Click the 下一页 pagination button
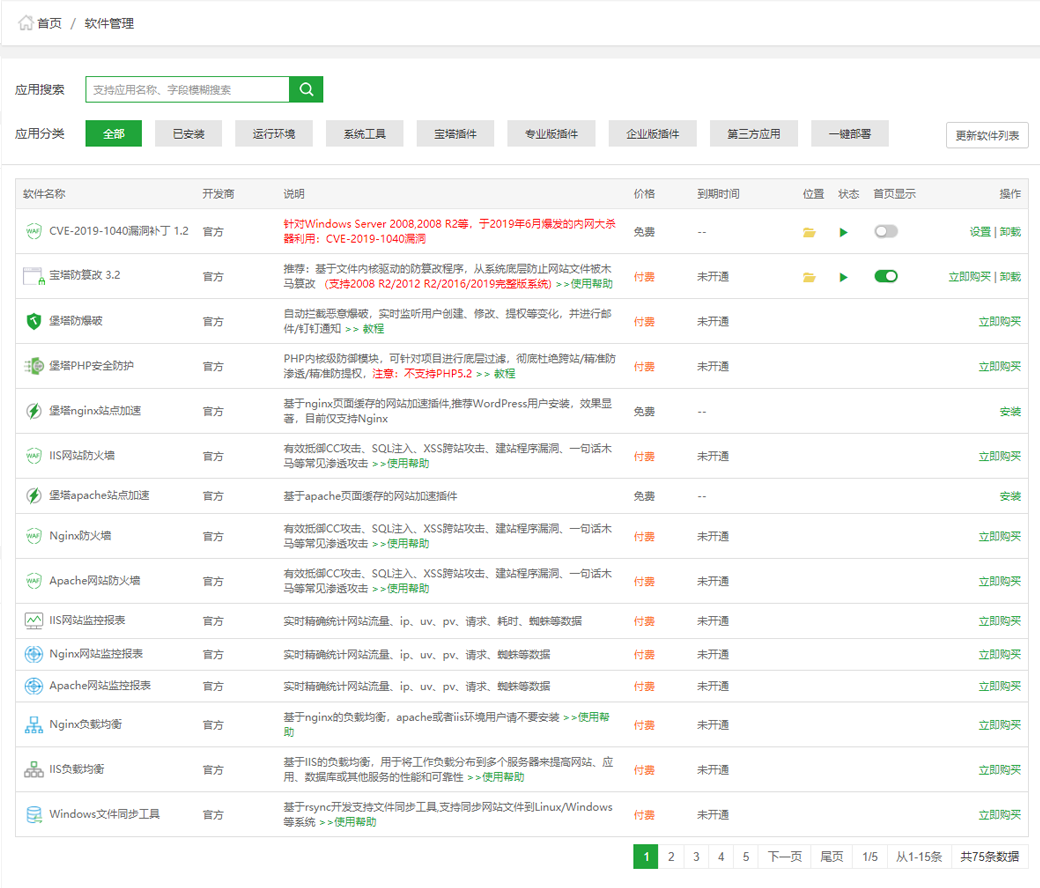1040x888 pixels. [x=784, y=857]
